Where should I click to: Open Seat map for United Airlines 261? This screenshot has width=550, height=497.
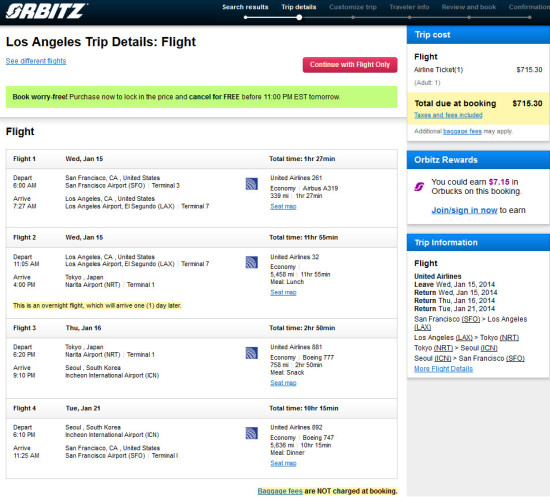pos(283,207)
